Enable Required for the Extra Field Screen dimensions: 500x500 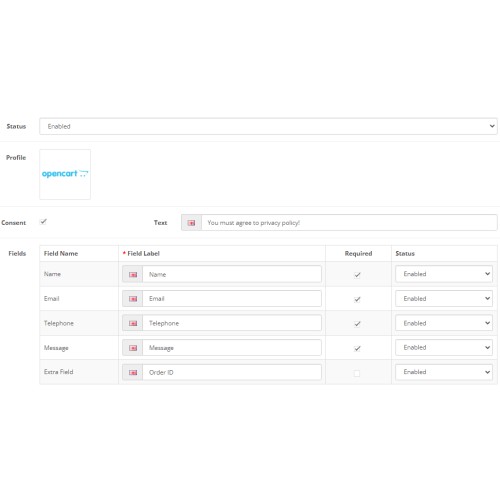[x=357, y=373]
